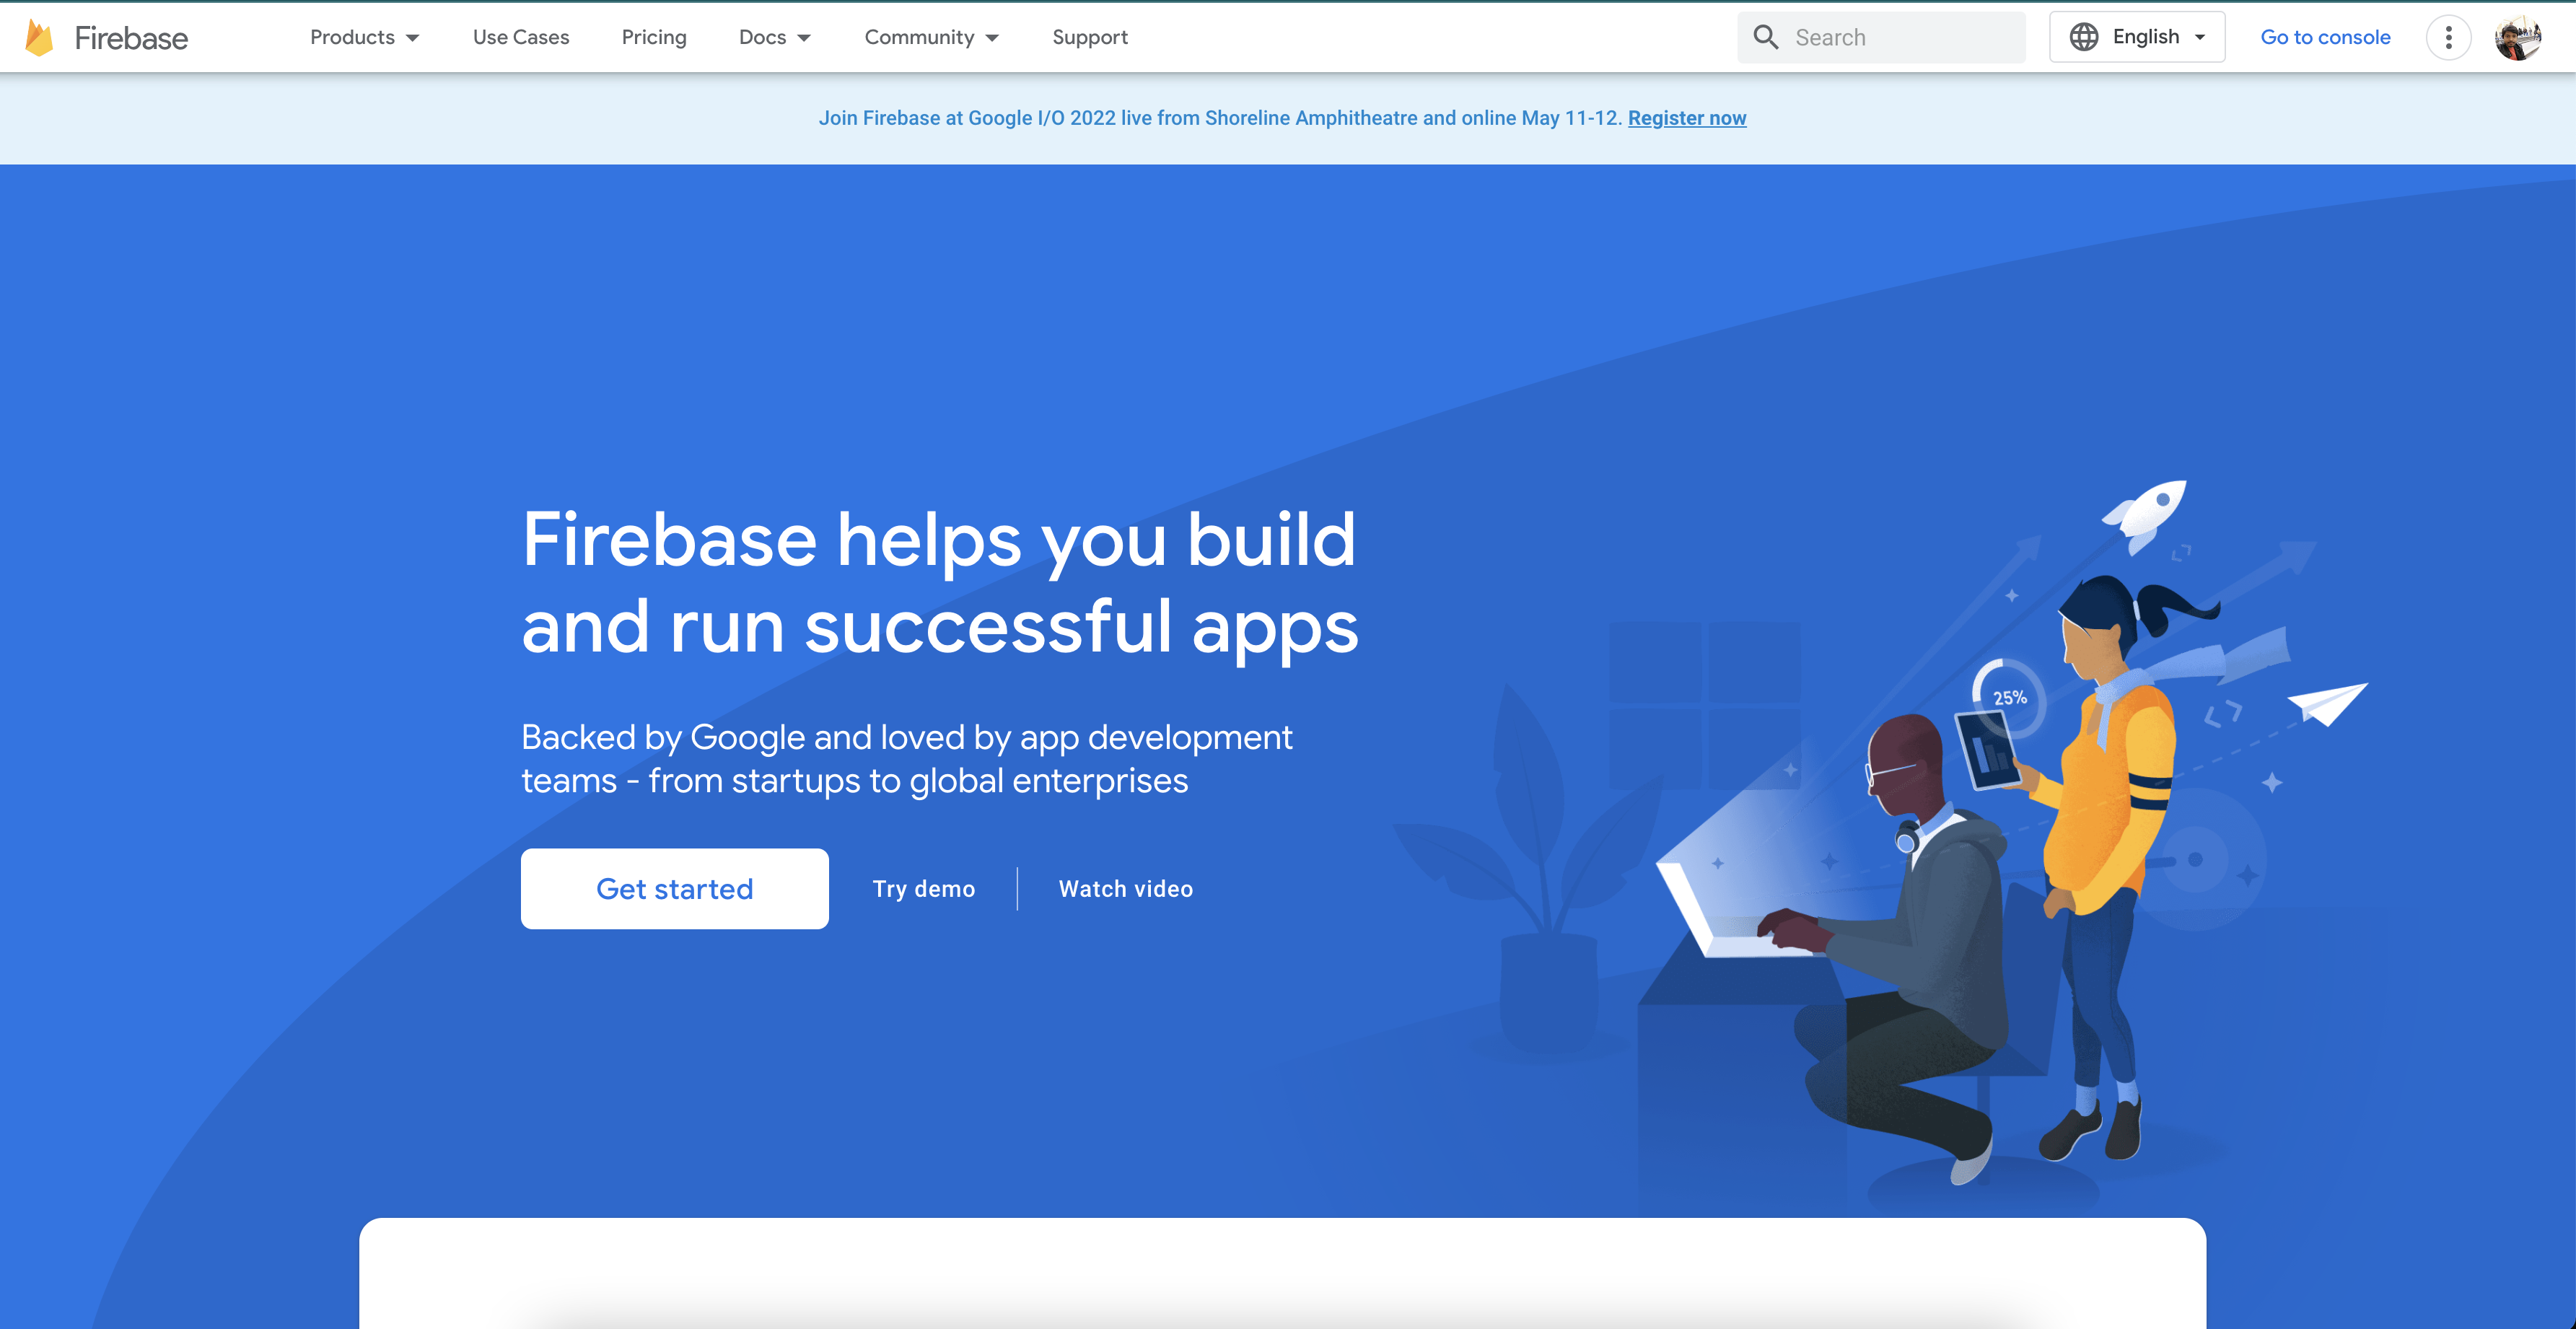Image resolution: width=2576 pixels, height=1329 pixels.
Task: Click the Firebase wordmark next to the logo
Action: click(x=131, y=38)
